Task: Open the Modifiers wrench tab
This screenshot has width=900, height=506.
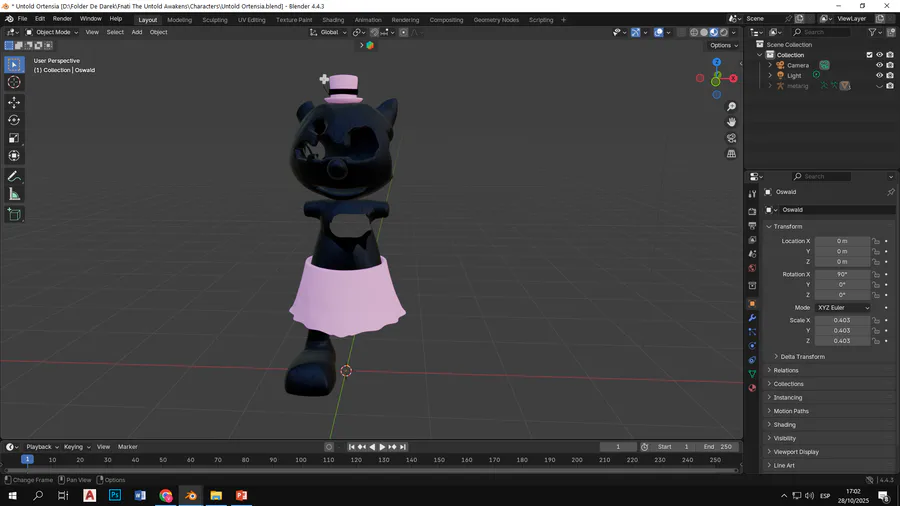Action: pos(752,318)
